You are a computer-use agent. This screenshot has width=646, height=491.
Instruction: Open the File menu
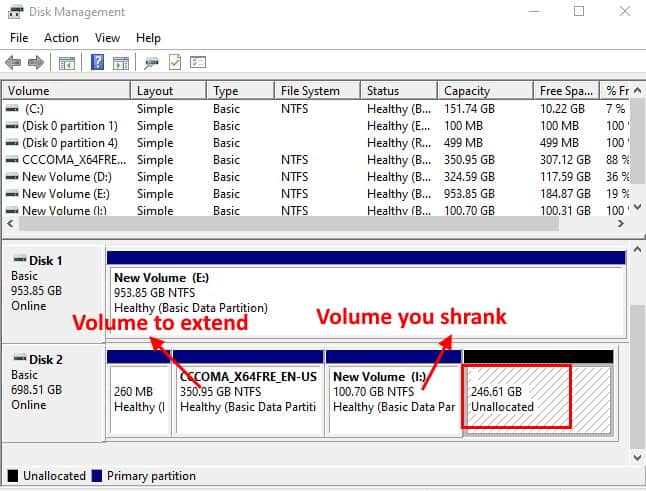pyautogui.click(x=19, y=38)
